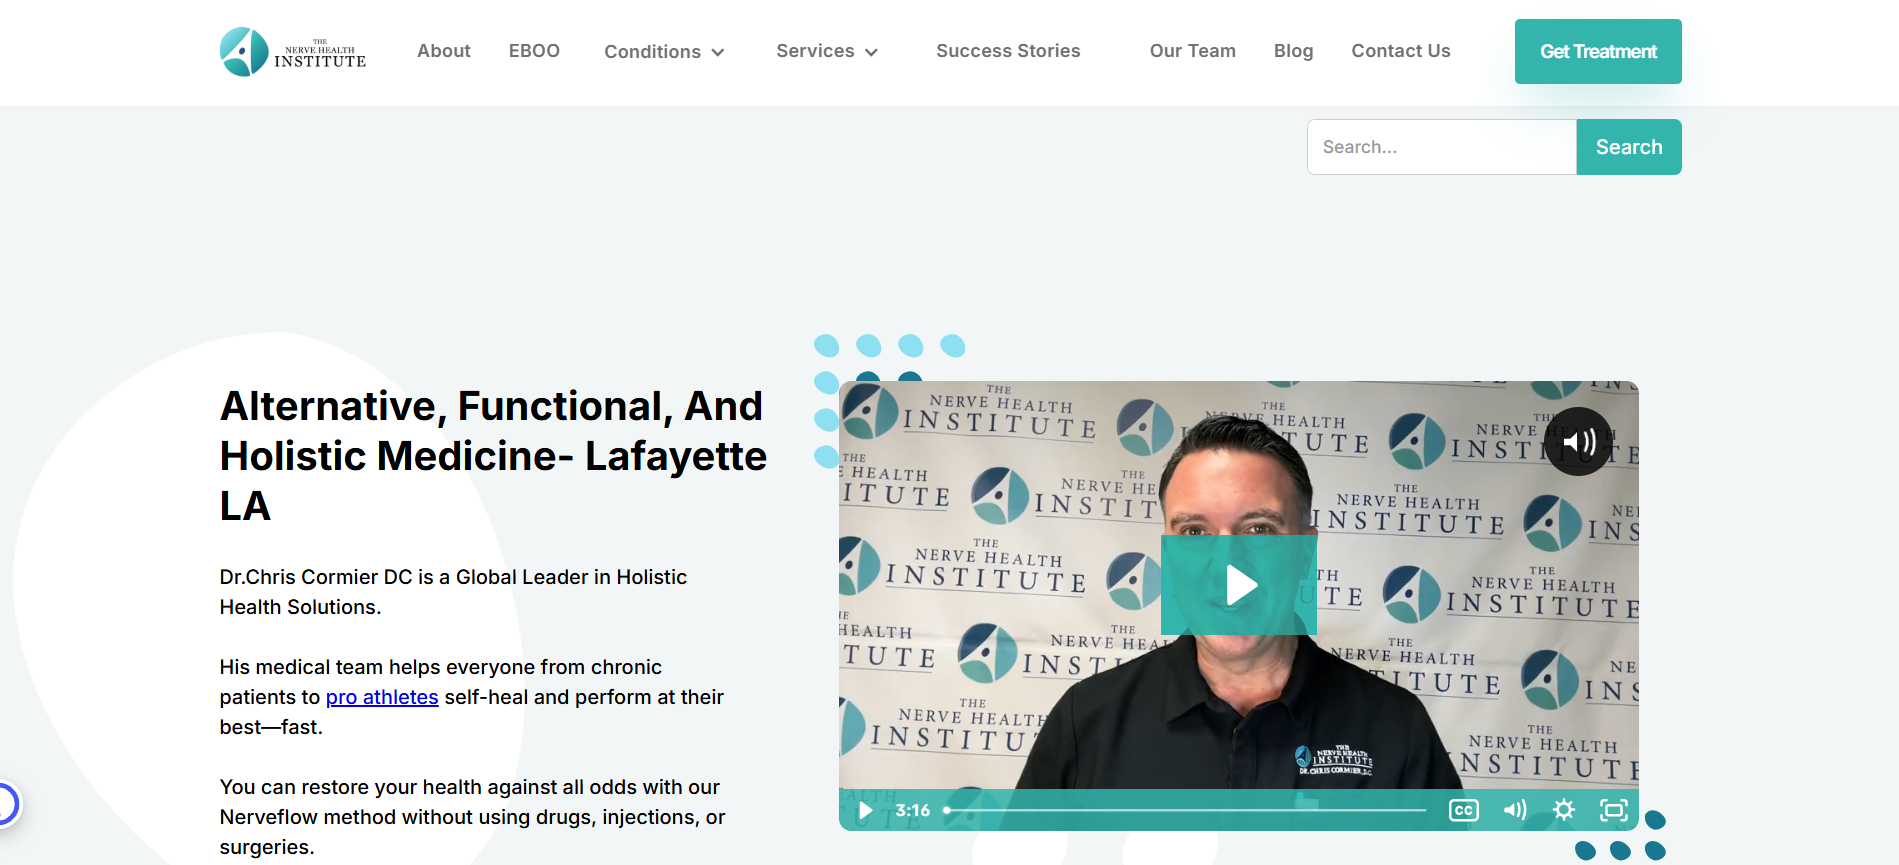The width and height of the screenshot is (1899, 865).
Task: Click into the Search input field
Action: pyautogui.click(x=1442, y=147)
